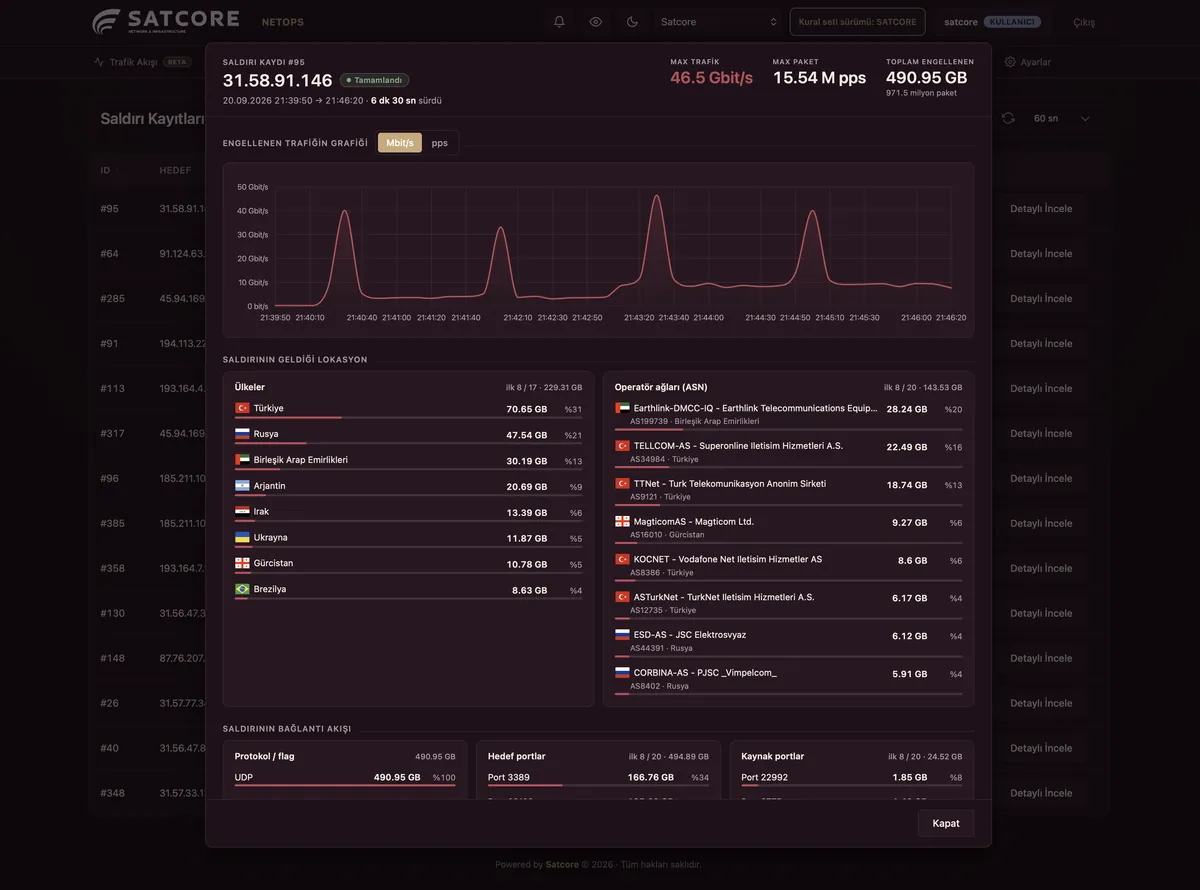1200x890 pixels.
Task: Click the flag beside ASTurkNet
Action: click(x=622, y=597)
